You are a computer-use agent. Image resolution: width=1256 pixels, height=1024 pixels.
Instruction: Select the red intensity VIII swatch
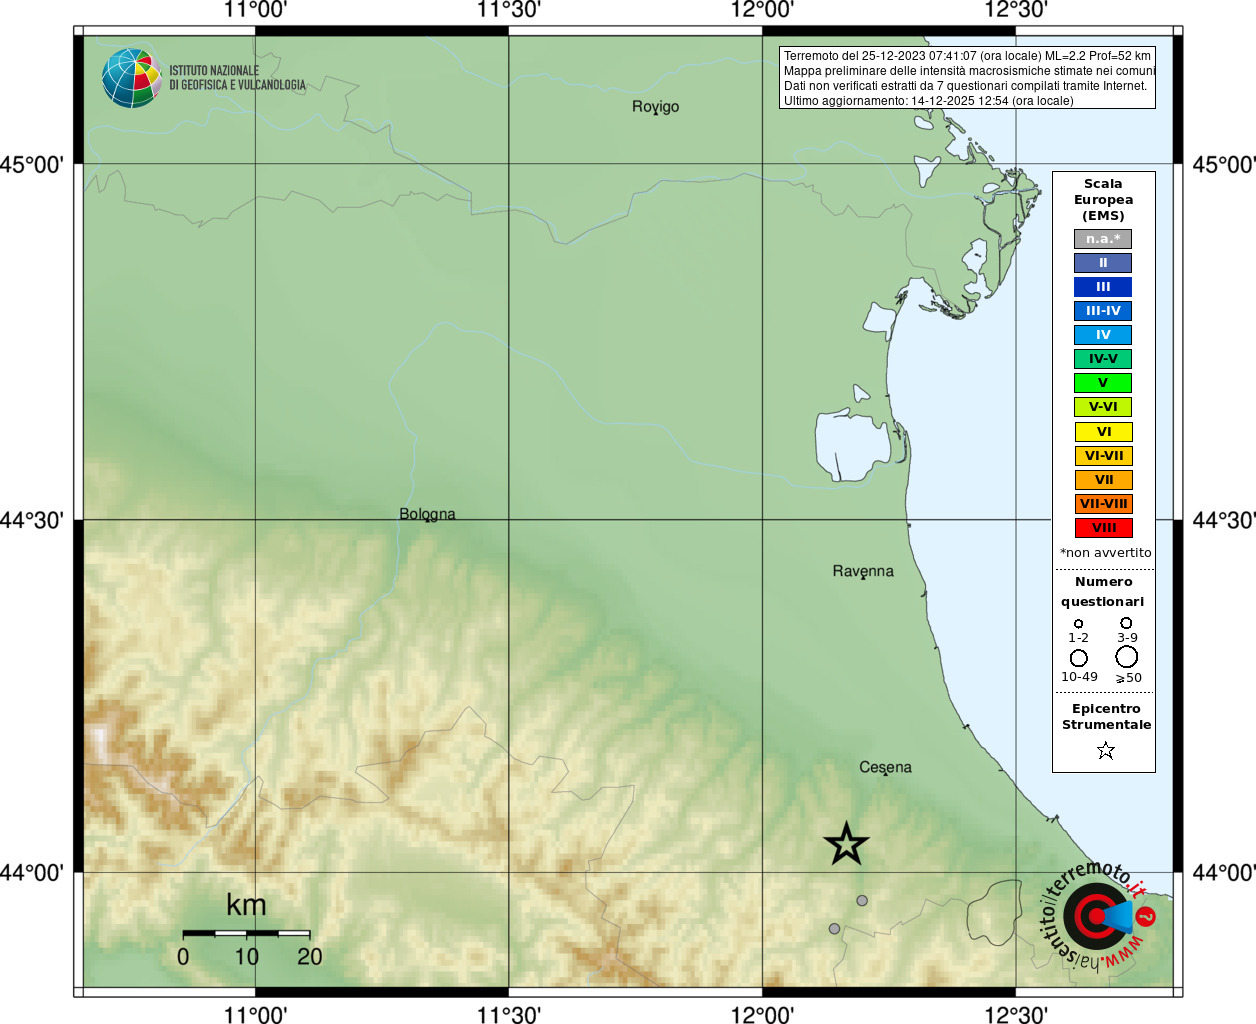pos(1103,528)
